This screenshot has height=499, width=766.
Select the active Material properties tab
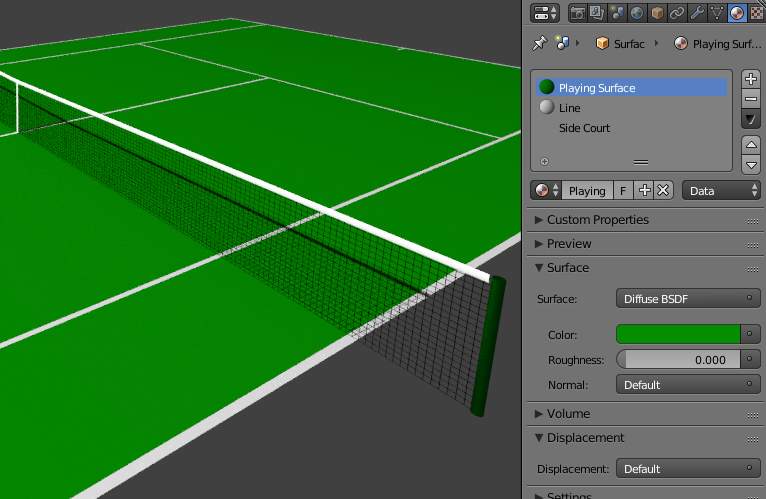pyautogui.click(x=737, y=13)
